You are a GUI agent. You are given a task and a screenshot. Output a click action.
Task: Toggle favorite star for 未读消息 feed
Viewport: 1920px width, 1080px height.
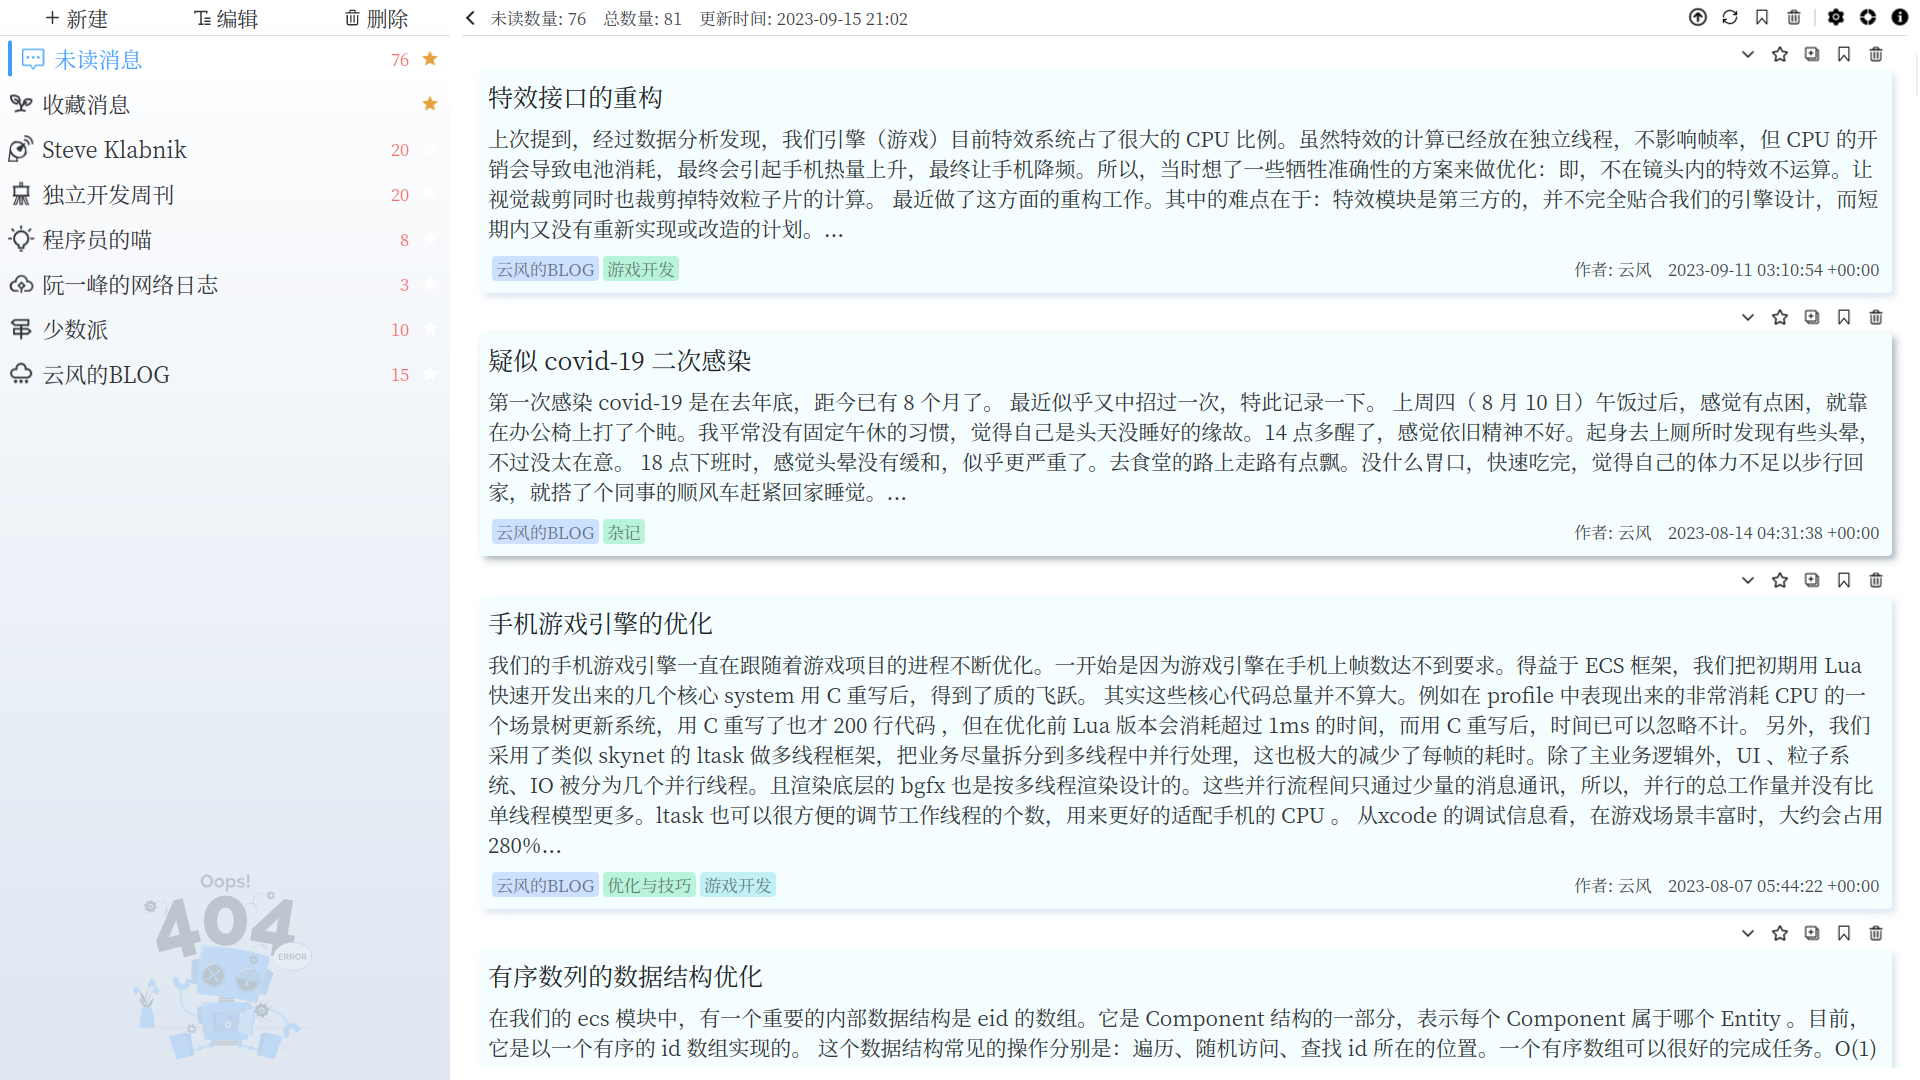[x=430, y=59]
